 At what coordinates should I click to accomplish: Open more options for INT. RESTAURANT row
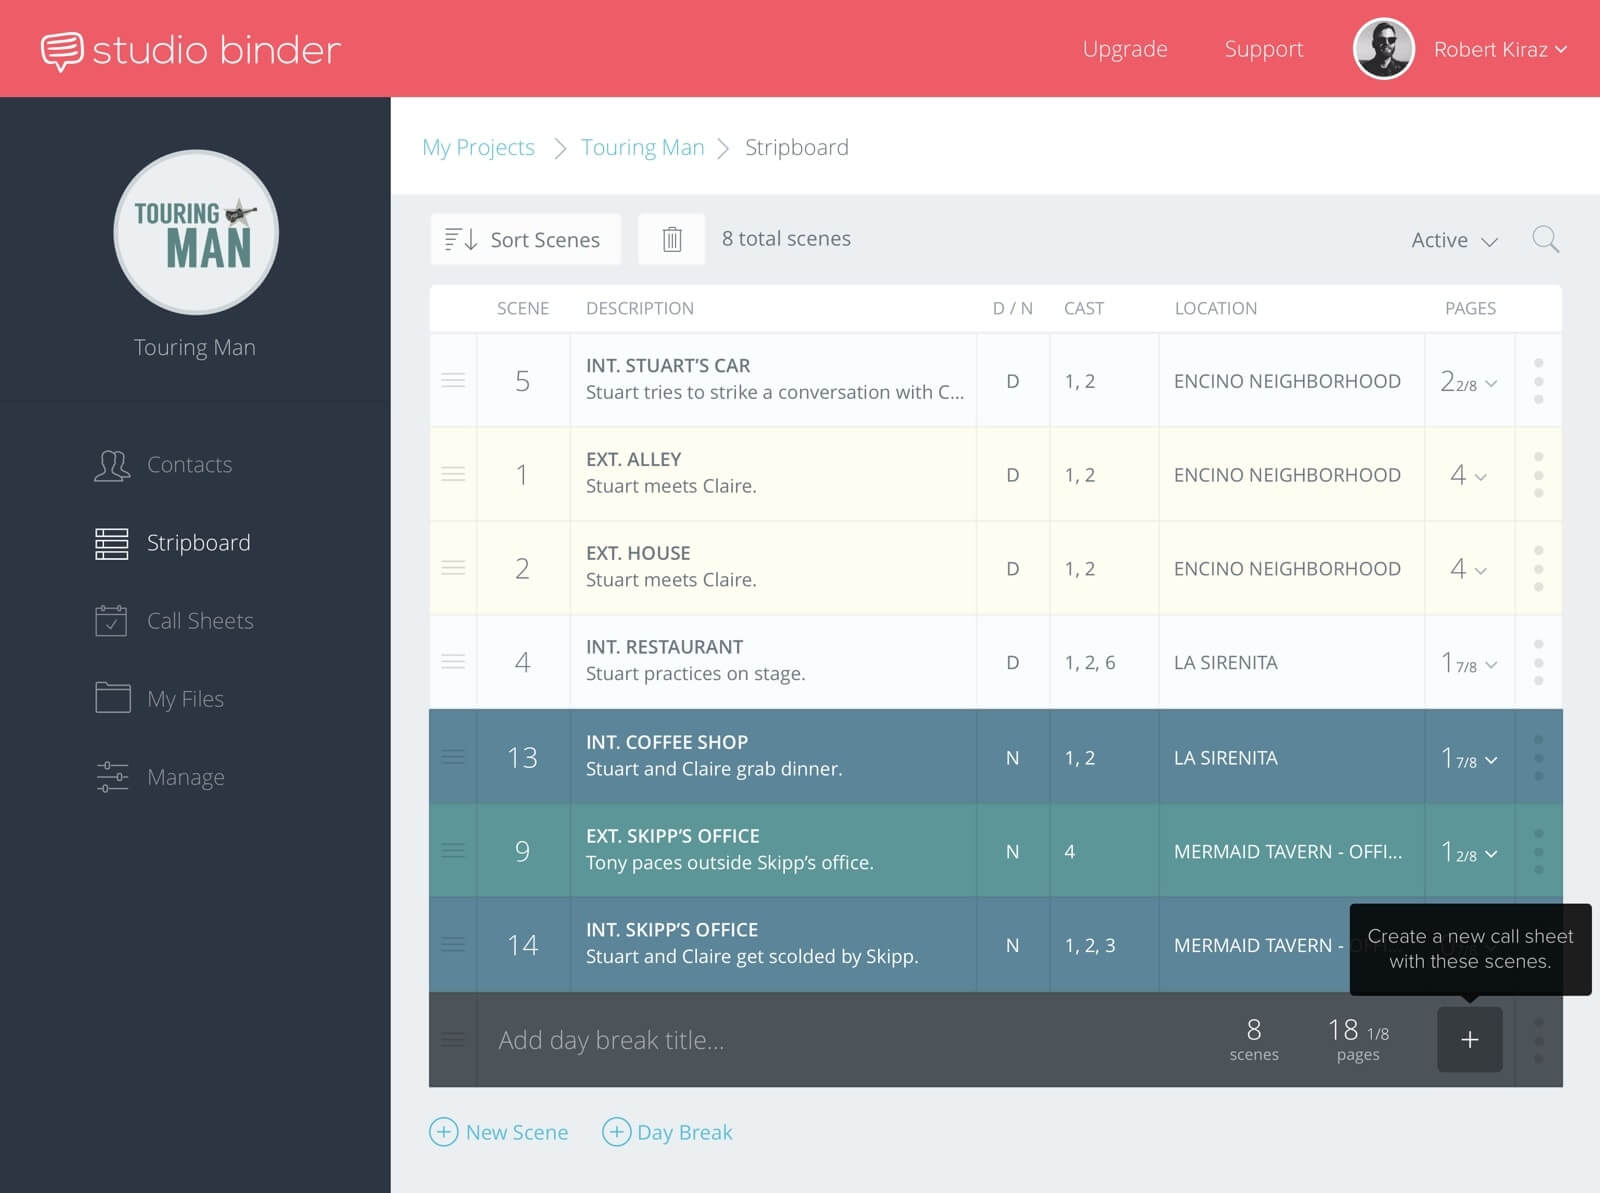click(1538, 662)
